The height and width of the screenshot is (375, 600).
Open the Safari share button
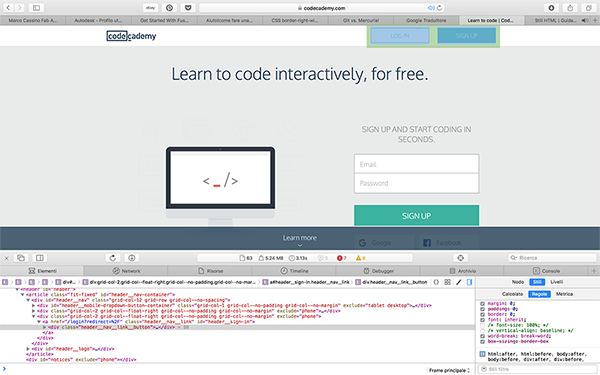coord(570,8)
